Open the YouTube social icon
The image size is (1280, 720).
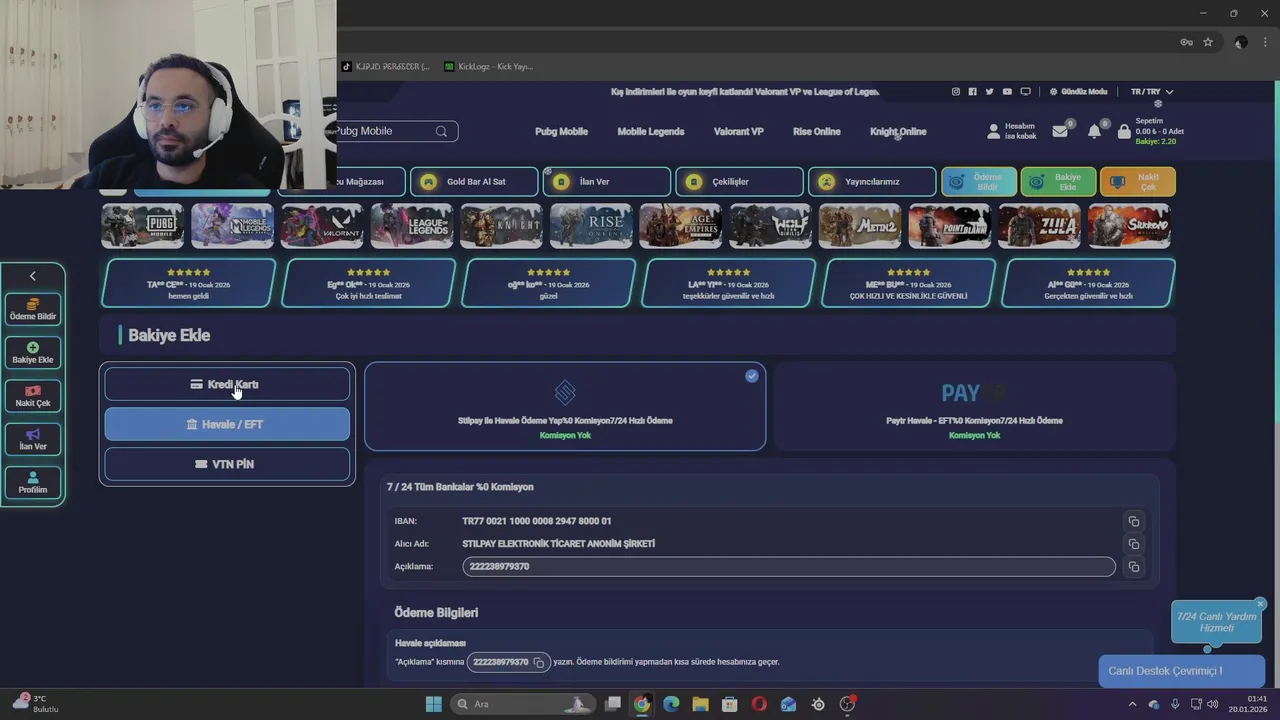tap(1007, 92)
